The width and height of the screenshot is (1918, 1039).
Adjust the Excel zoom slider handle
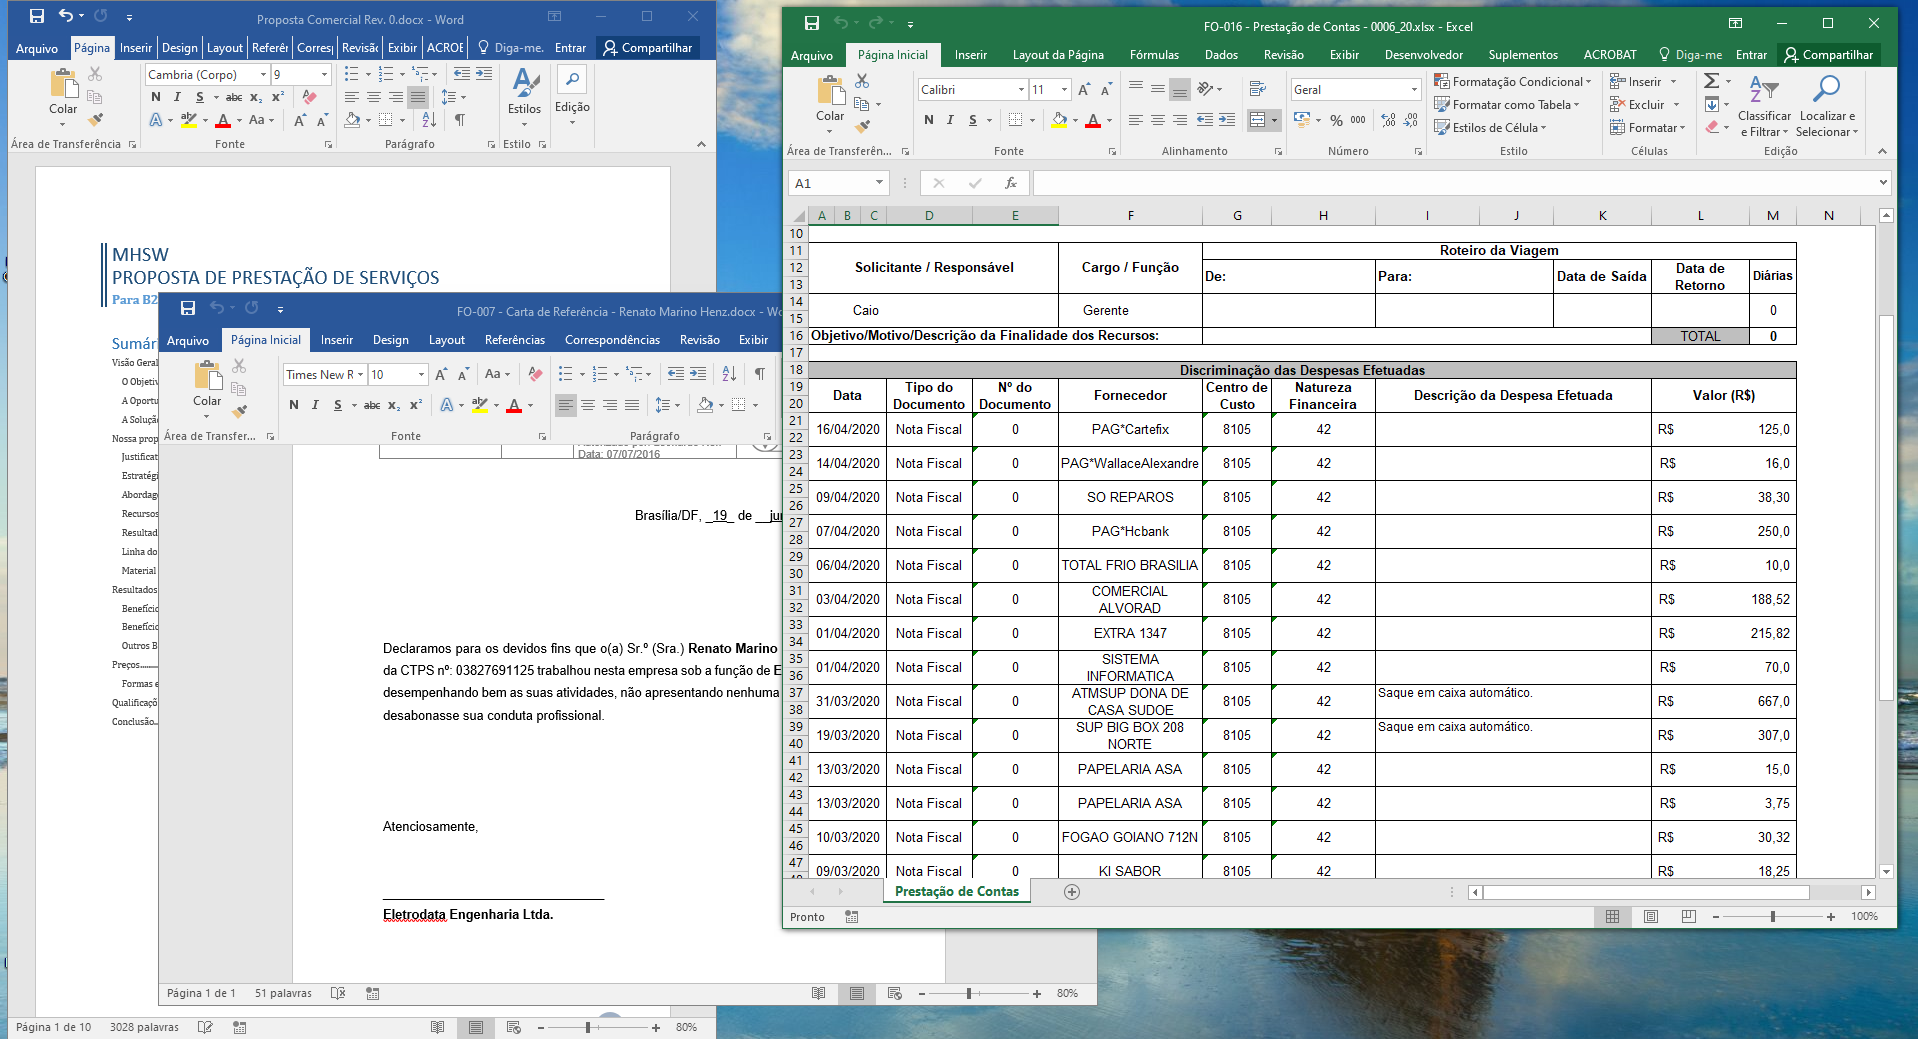(1773, 917)
